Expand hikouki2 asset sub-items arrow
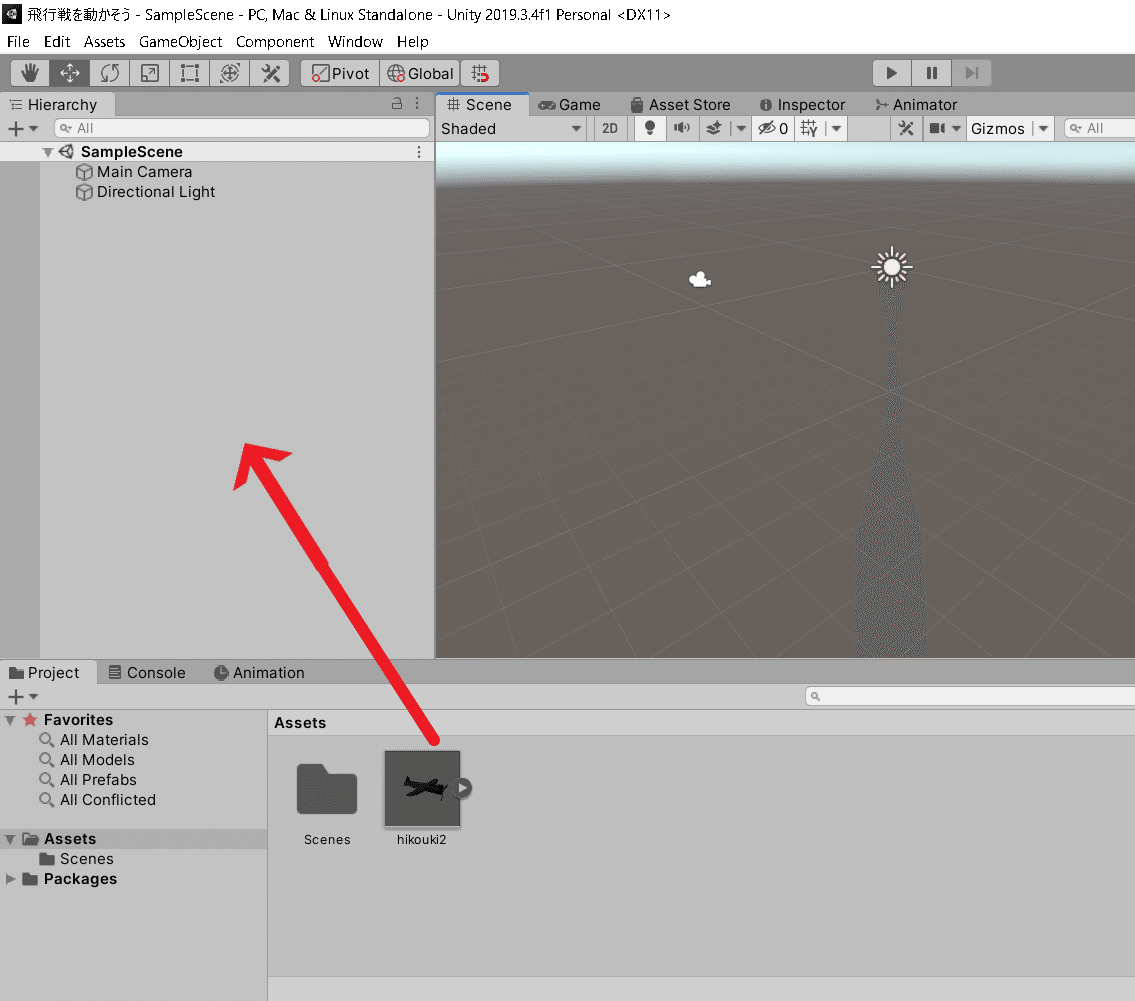 (x=463, y=788)
